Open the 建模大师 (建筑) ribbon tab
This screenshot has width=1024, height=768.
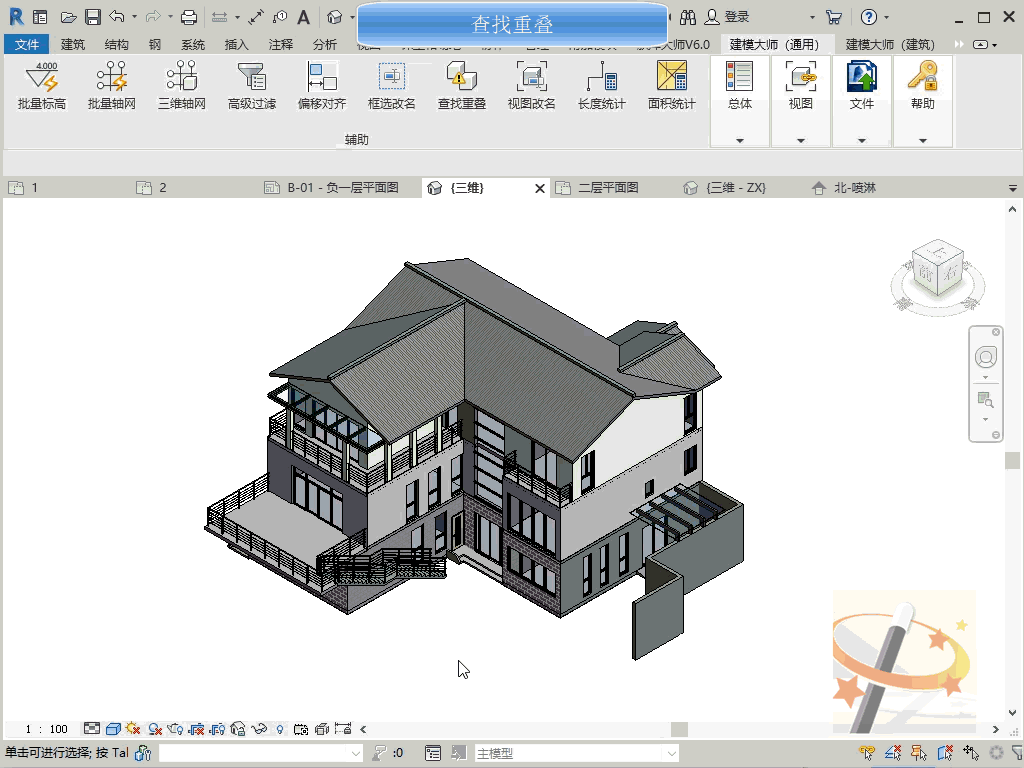click(890, 44)
